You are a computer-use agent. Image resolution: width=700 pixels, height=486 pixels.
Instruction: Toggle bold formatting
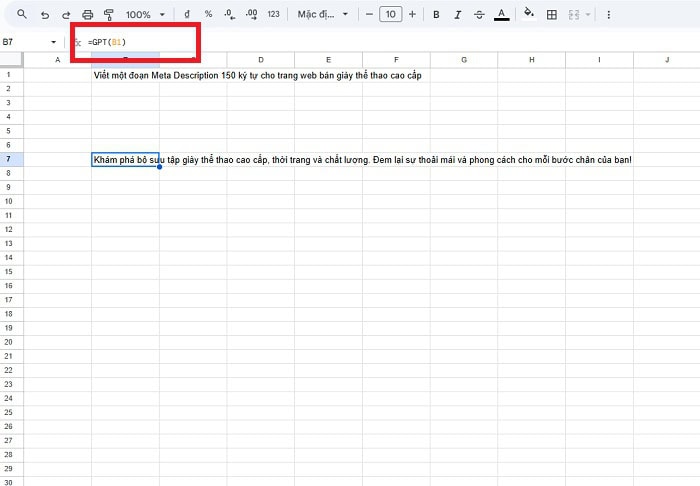(436, 14)
